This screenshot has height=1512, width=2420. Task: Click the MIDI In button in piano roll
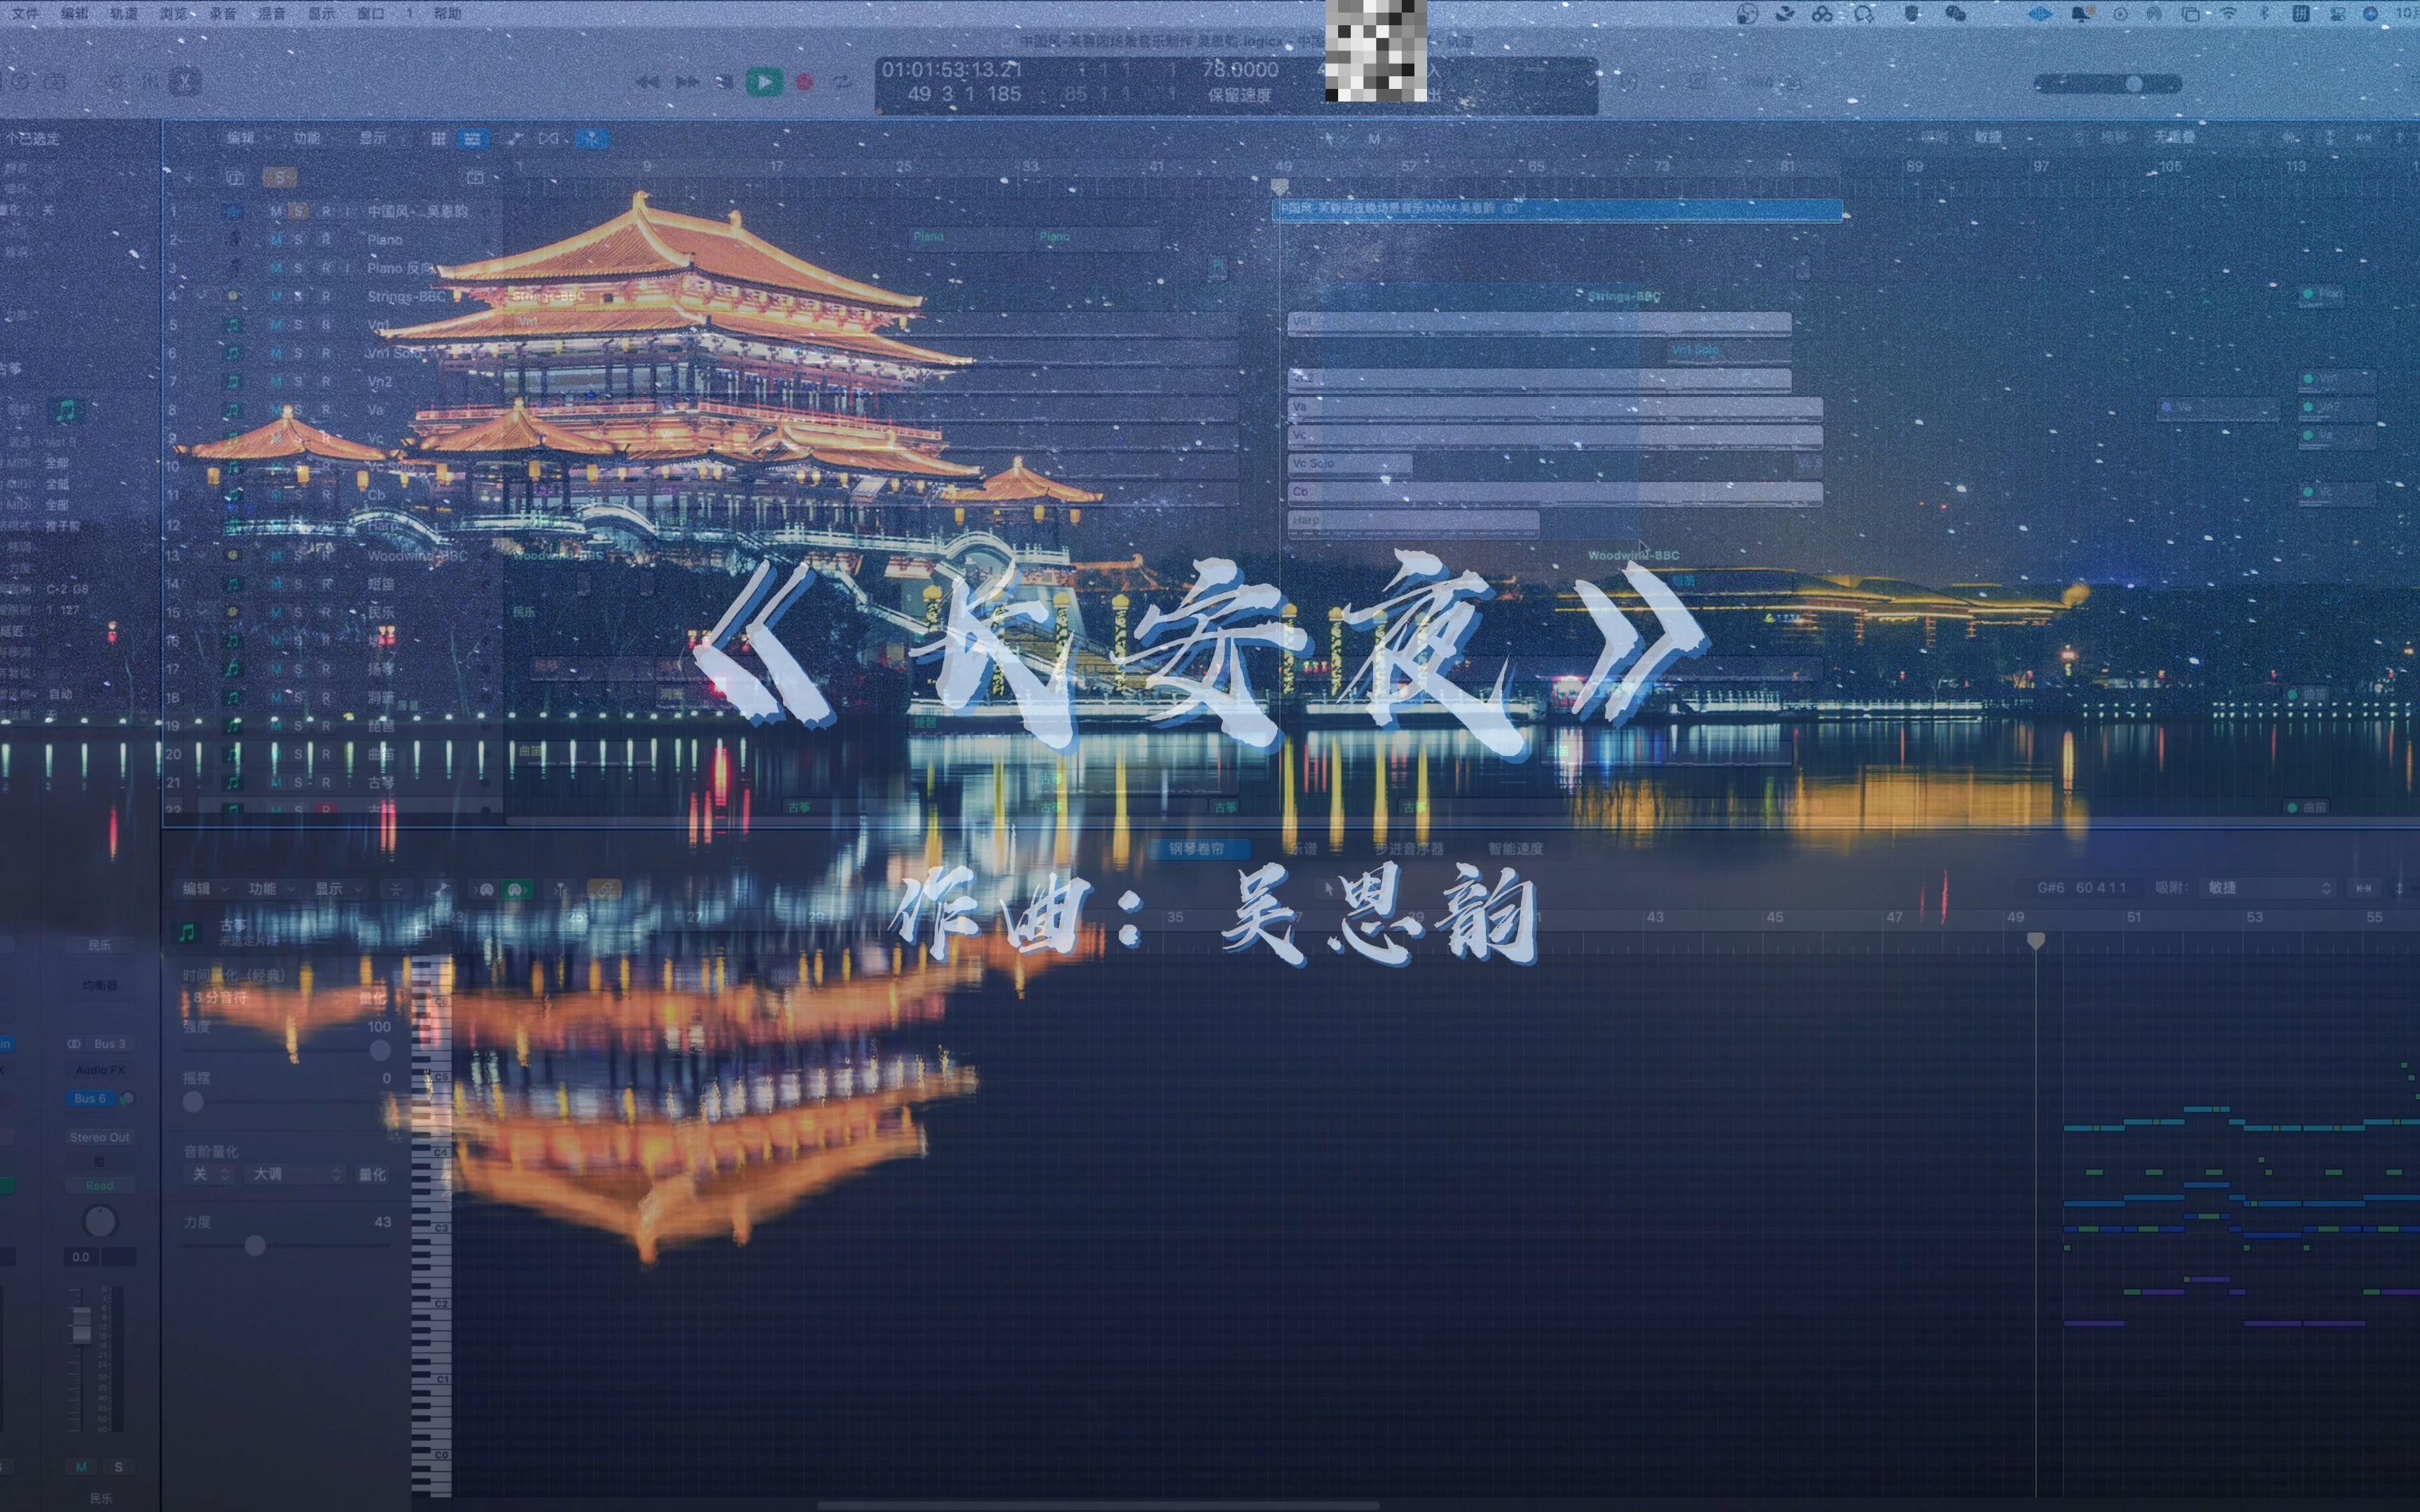pyautogui.click(x=484, y=889)
